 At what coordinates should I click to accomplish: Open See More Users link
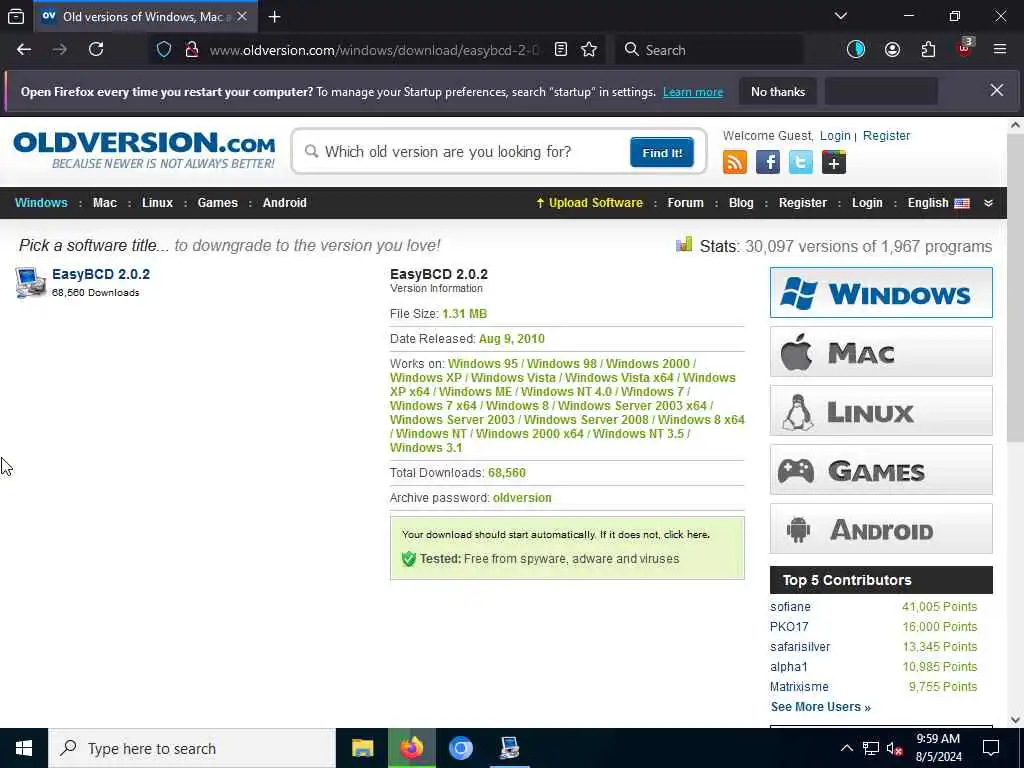(820, 707)
